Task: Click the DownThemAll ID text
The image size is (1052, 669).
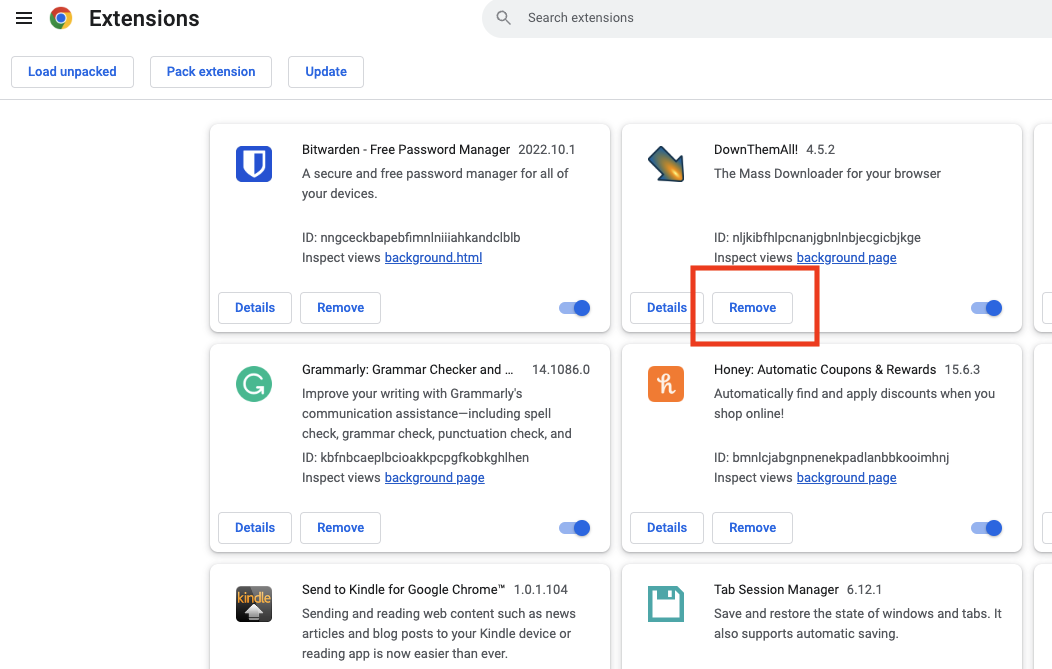Action: (817, 238)
